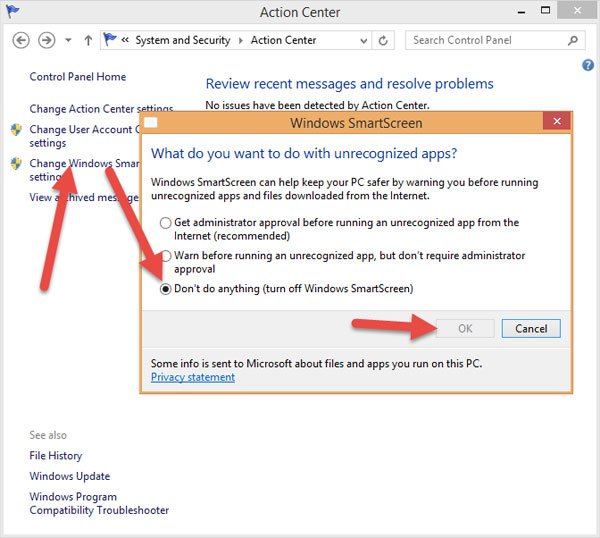Go up one level with the Up arrow
The image size is (600, 538).
tap(88, 40)
